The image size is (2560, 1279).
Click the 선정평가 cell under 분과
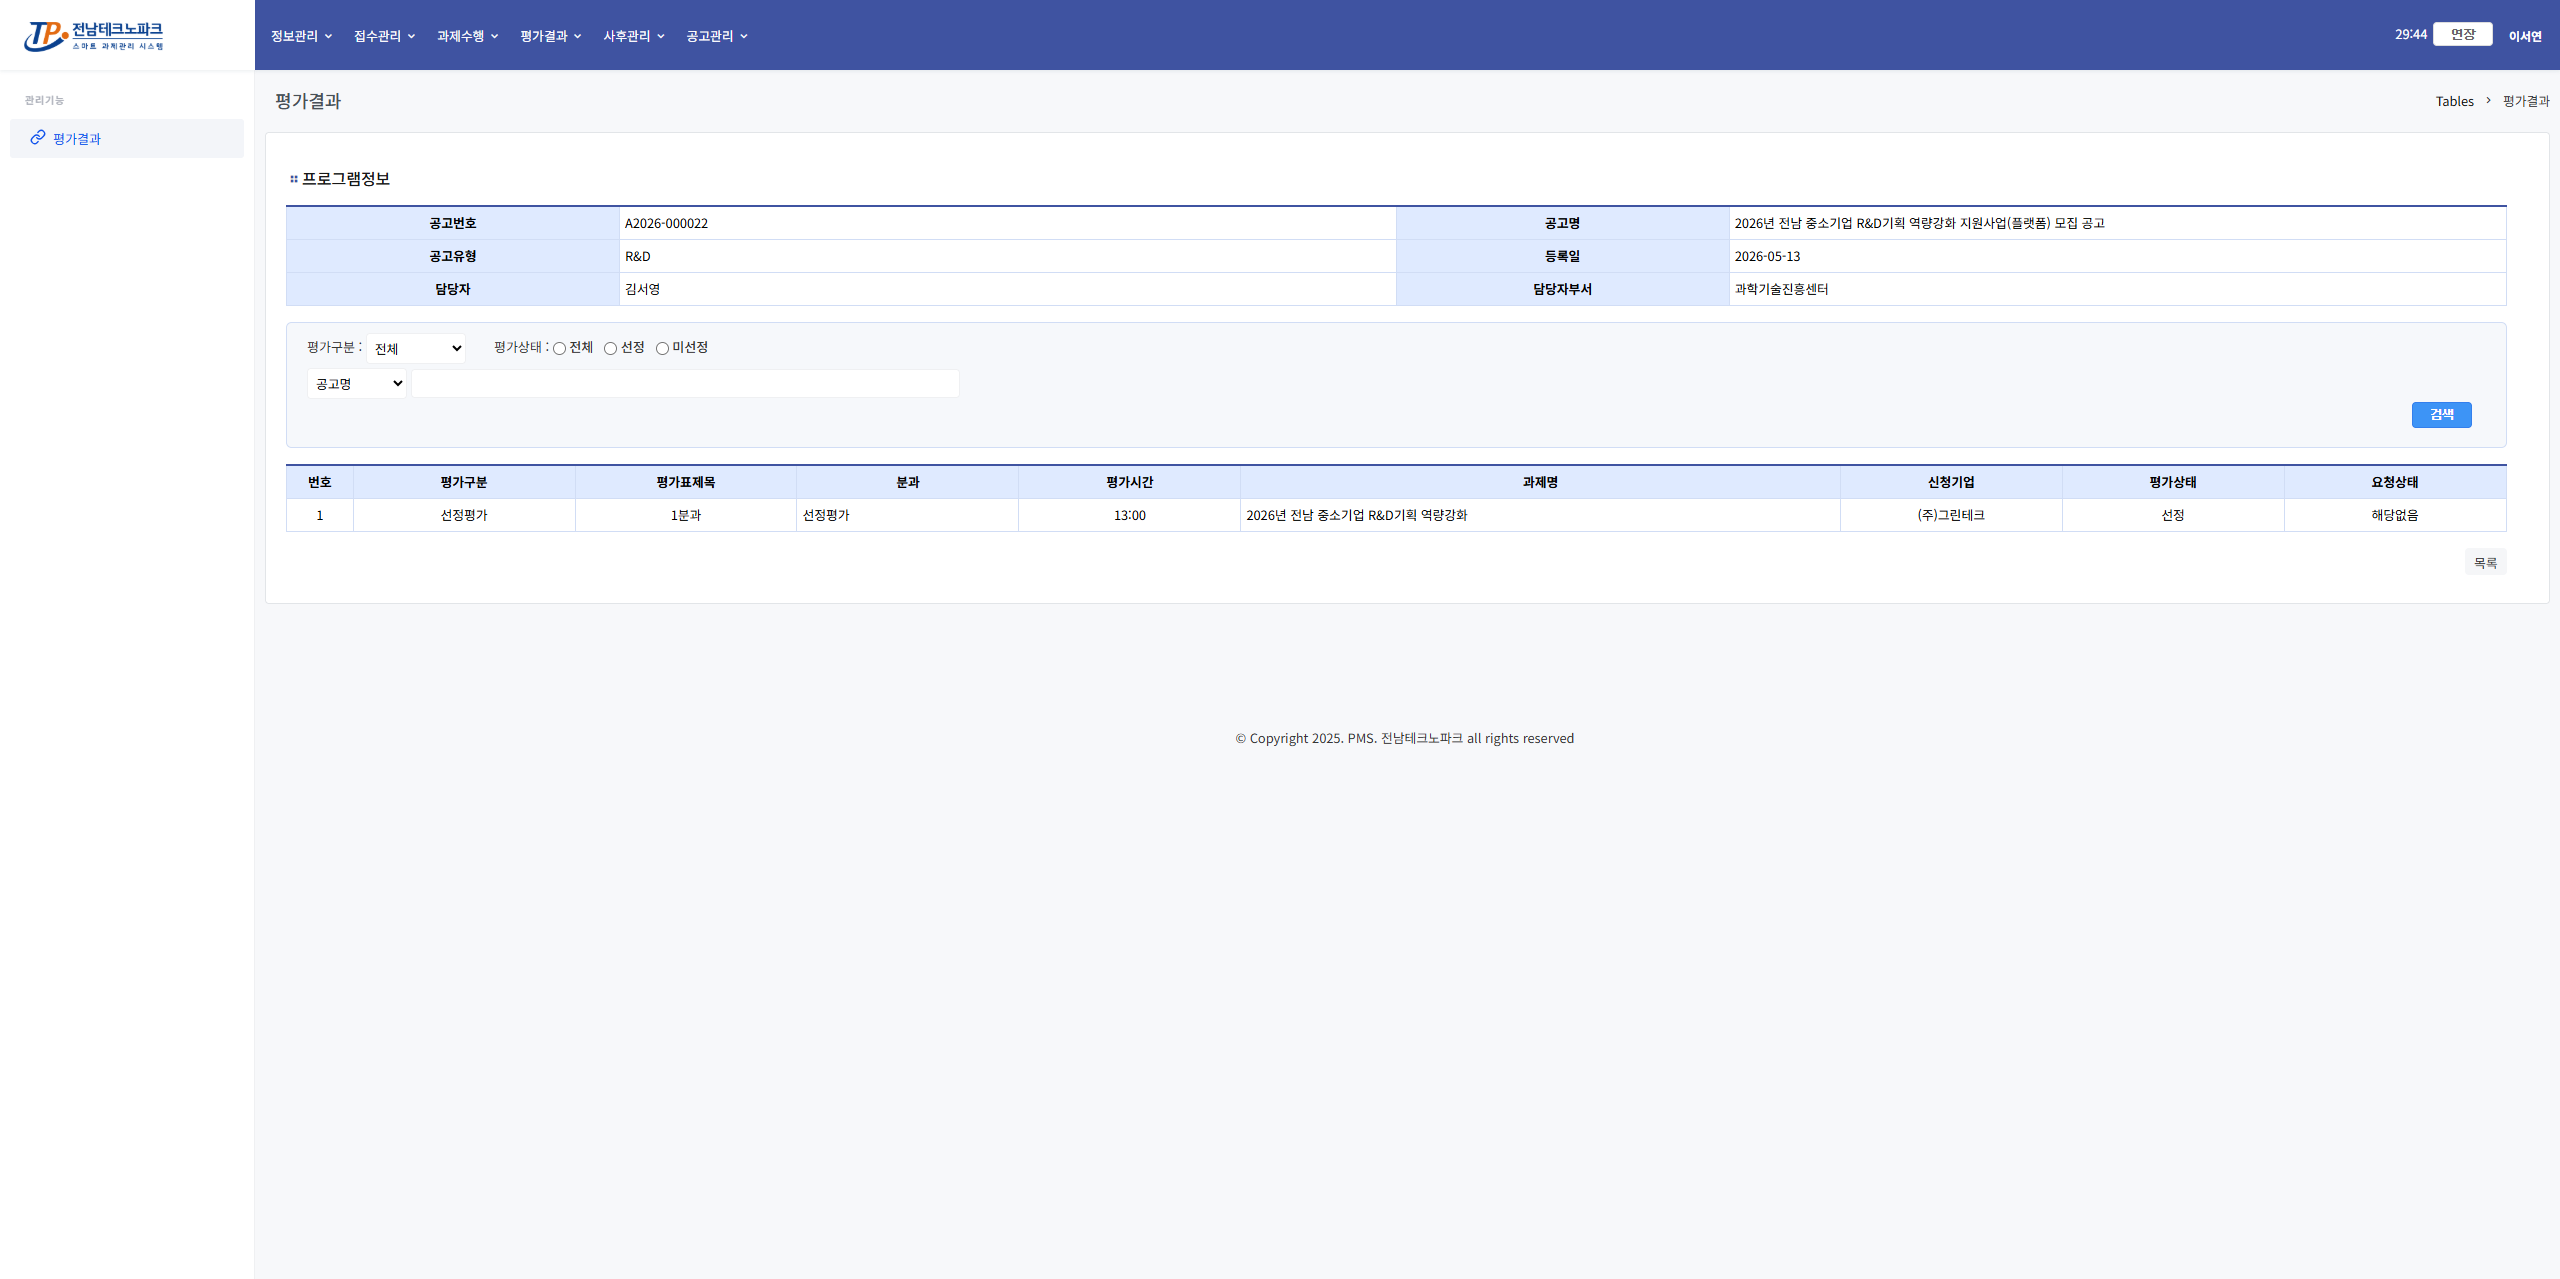[x=908, y=515]
